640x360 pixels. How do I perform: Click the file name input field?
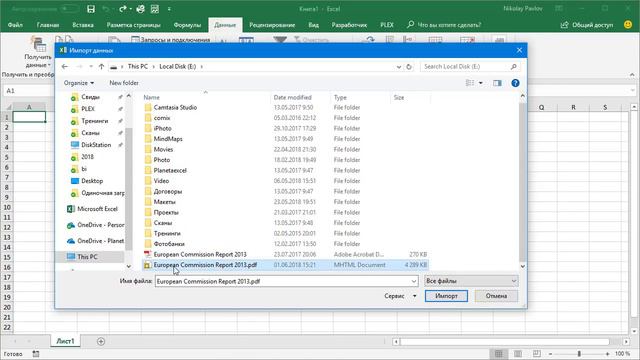point(282,281)
